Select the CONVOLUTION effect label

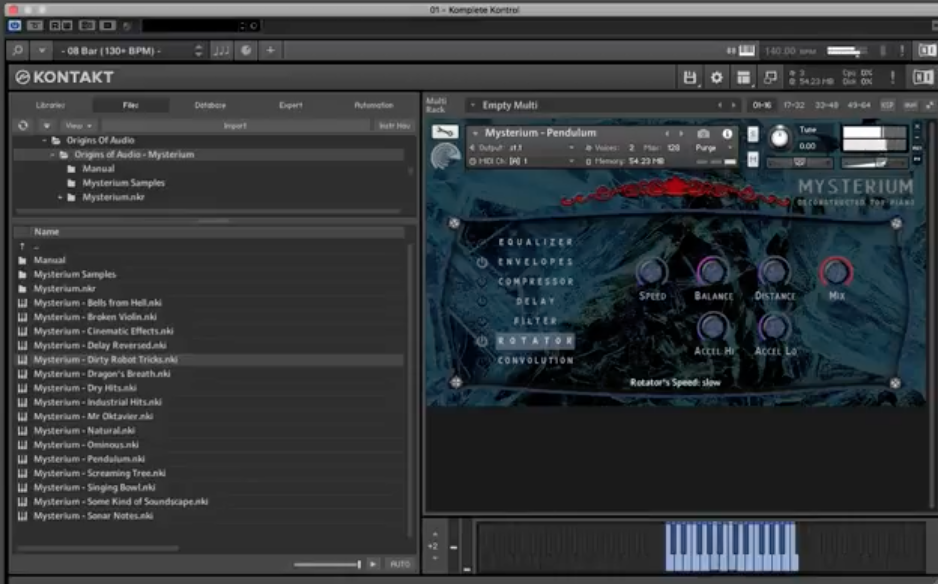click(536, 361)
